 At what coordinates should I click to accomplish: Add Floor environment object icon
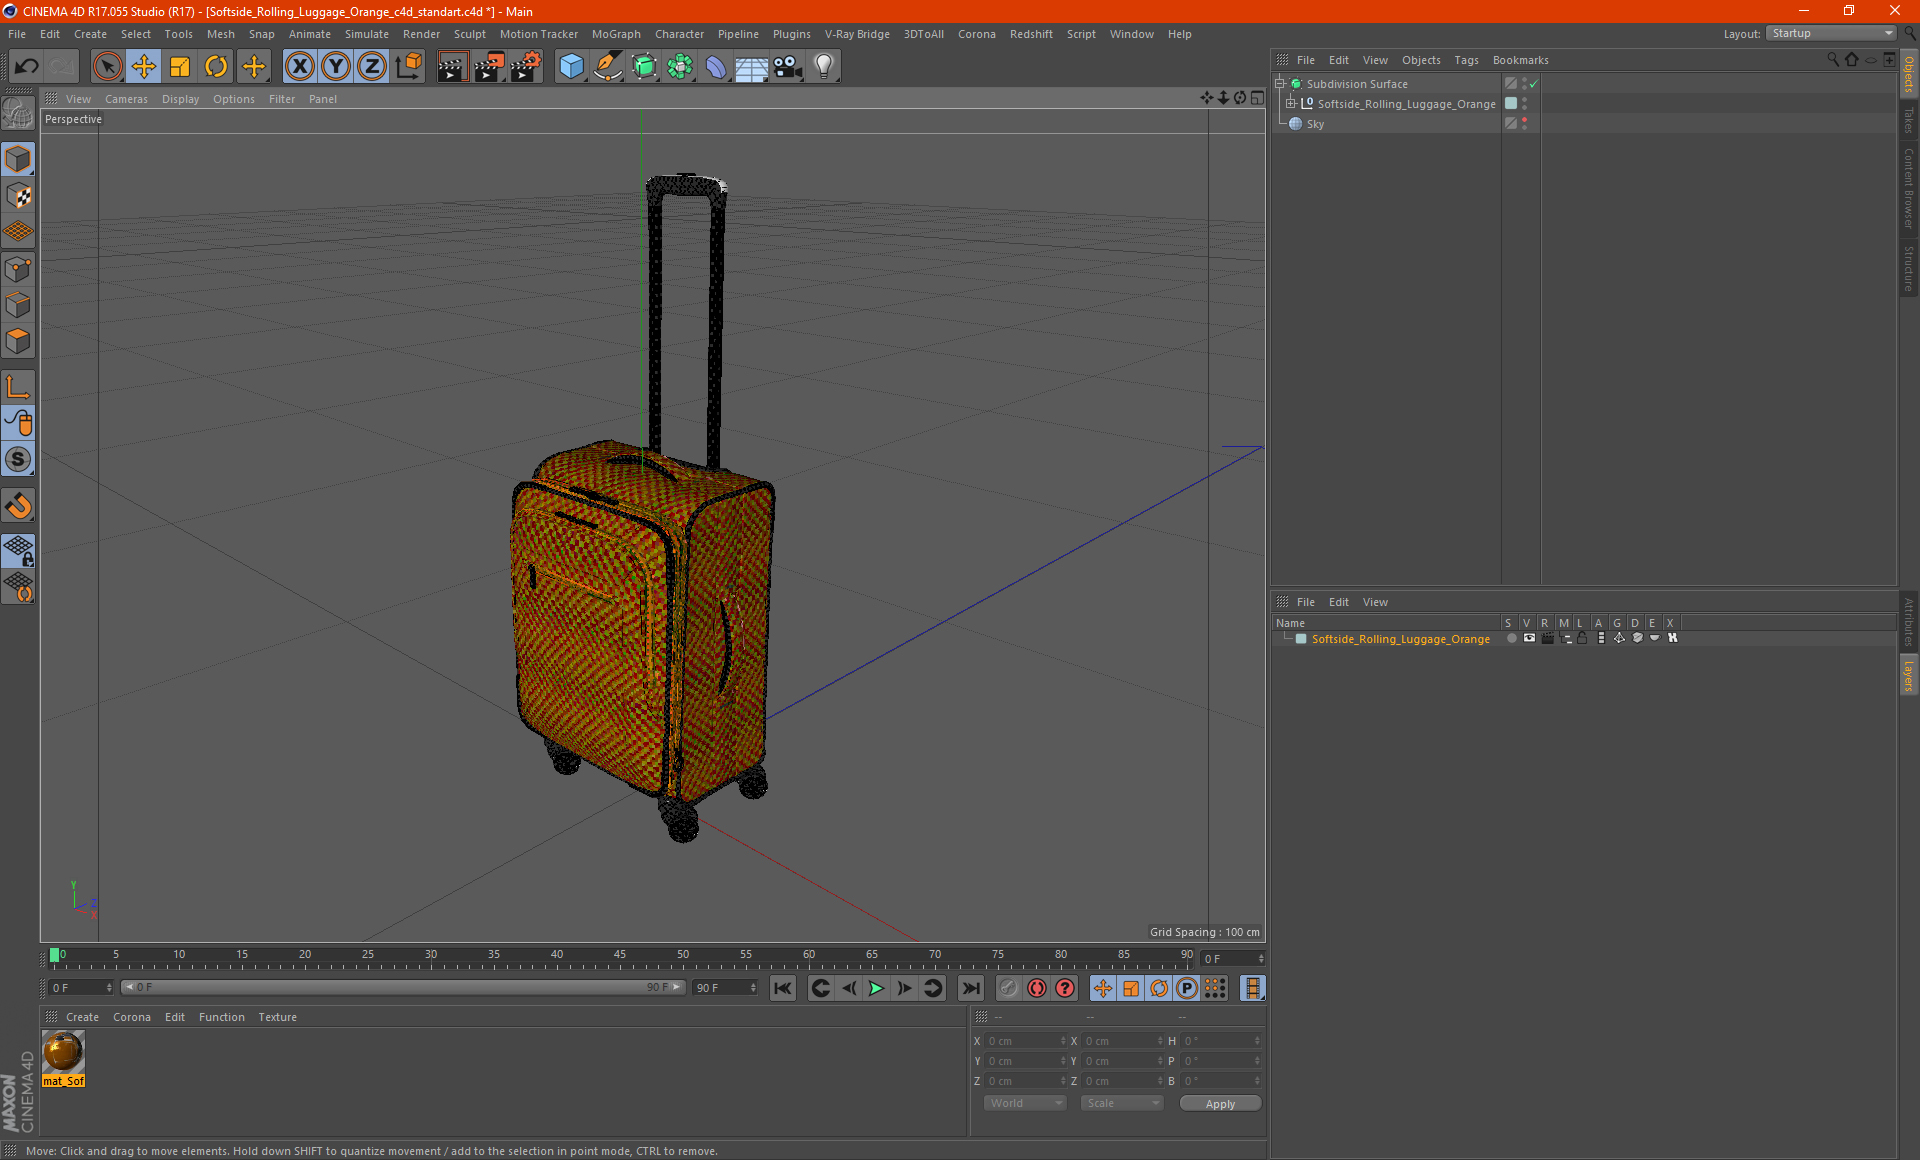(751, 67)
